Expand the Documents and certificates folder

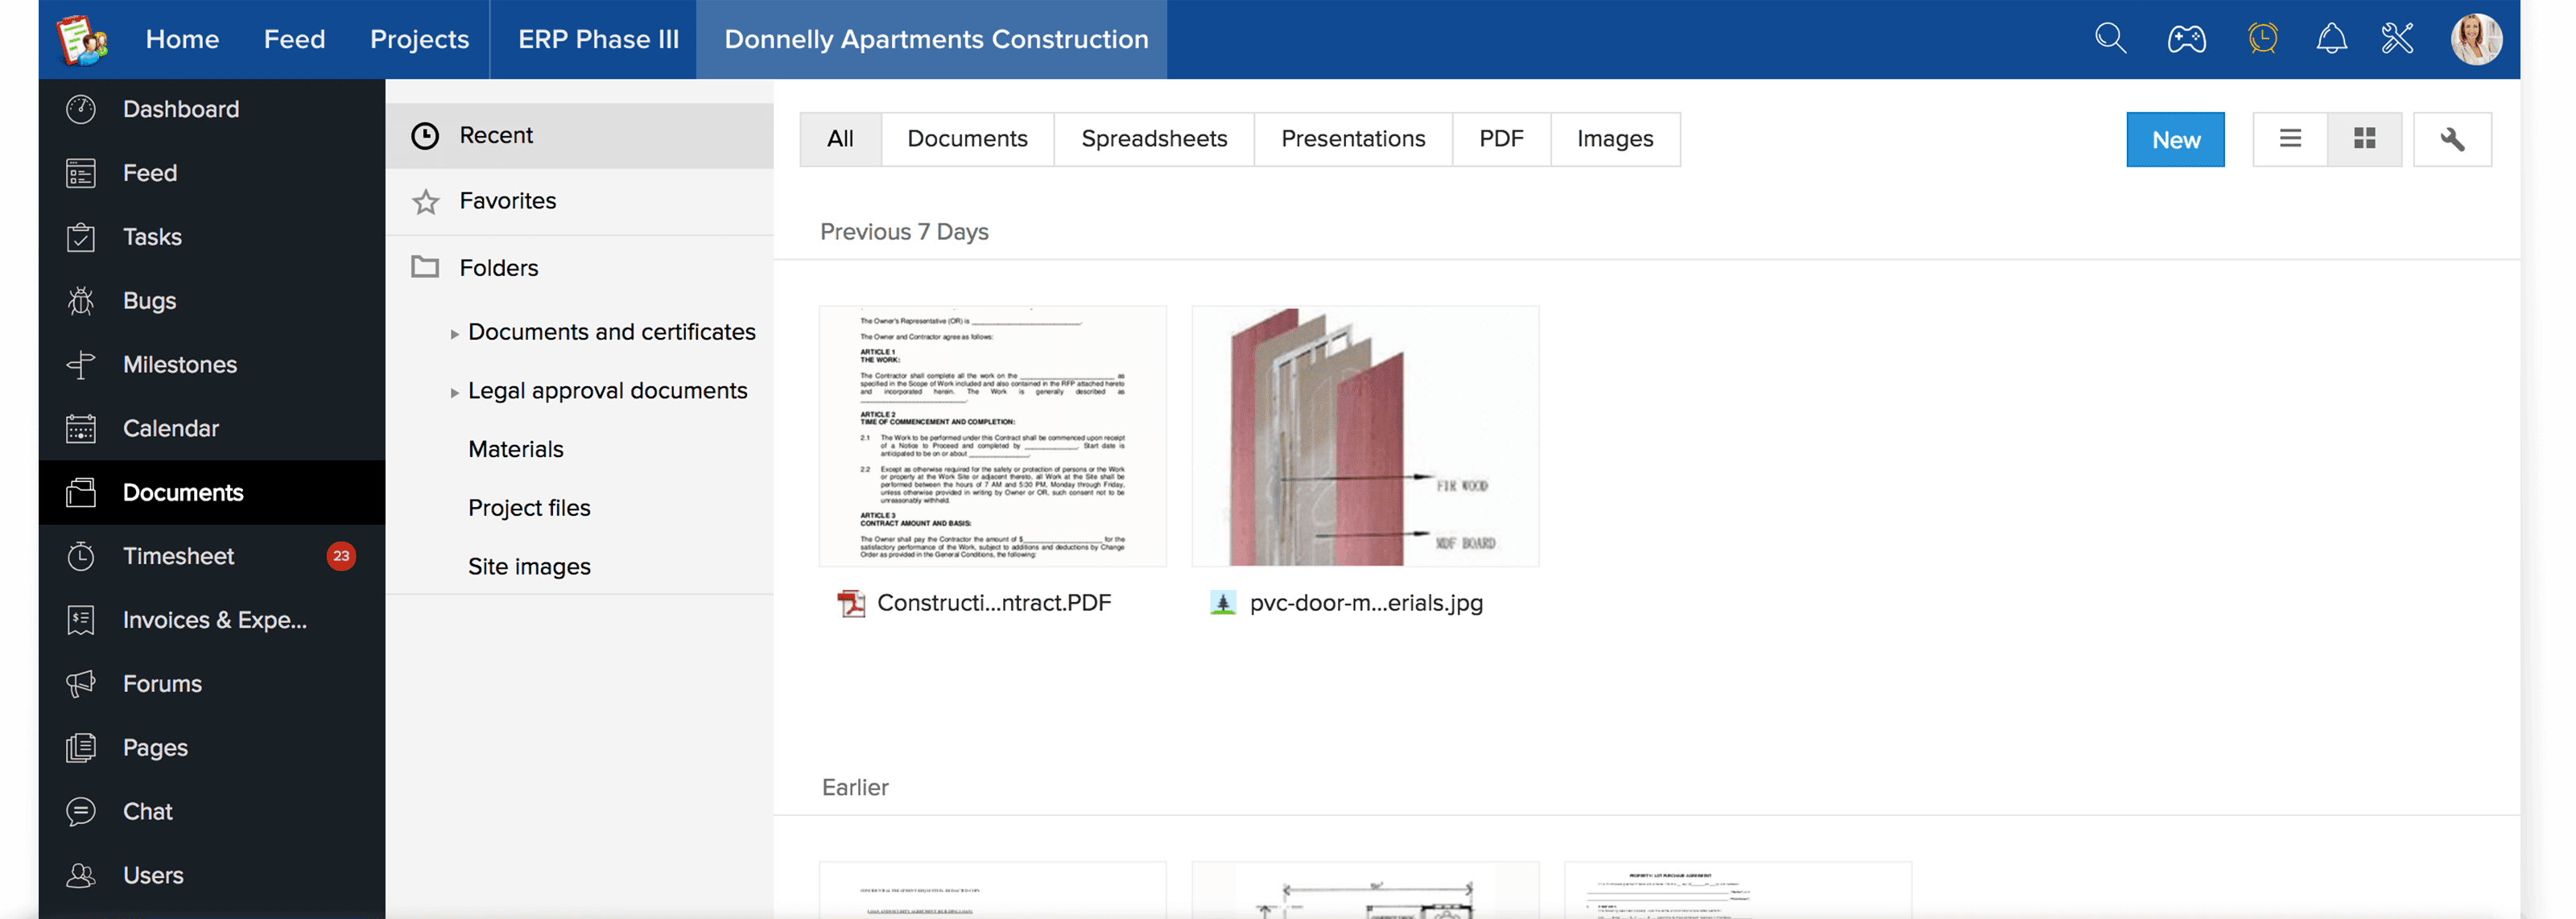click(x=455, y=332)
